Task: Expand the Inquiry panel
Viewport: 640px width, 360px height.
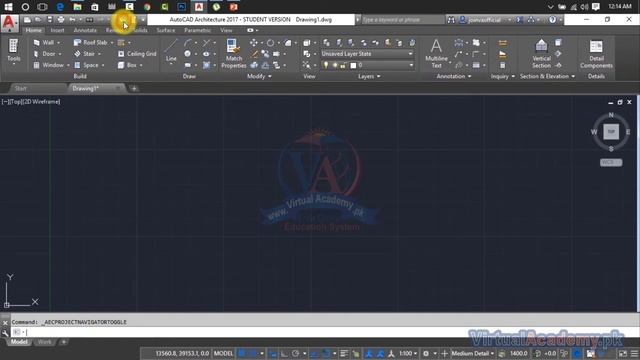Action: (502, 76)
